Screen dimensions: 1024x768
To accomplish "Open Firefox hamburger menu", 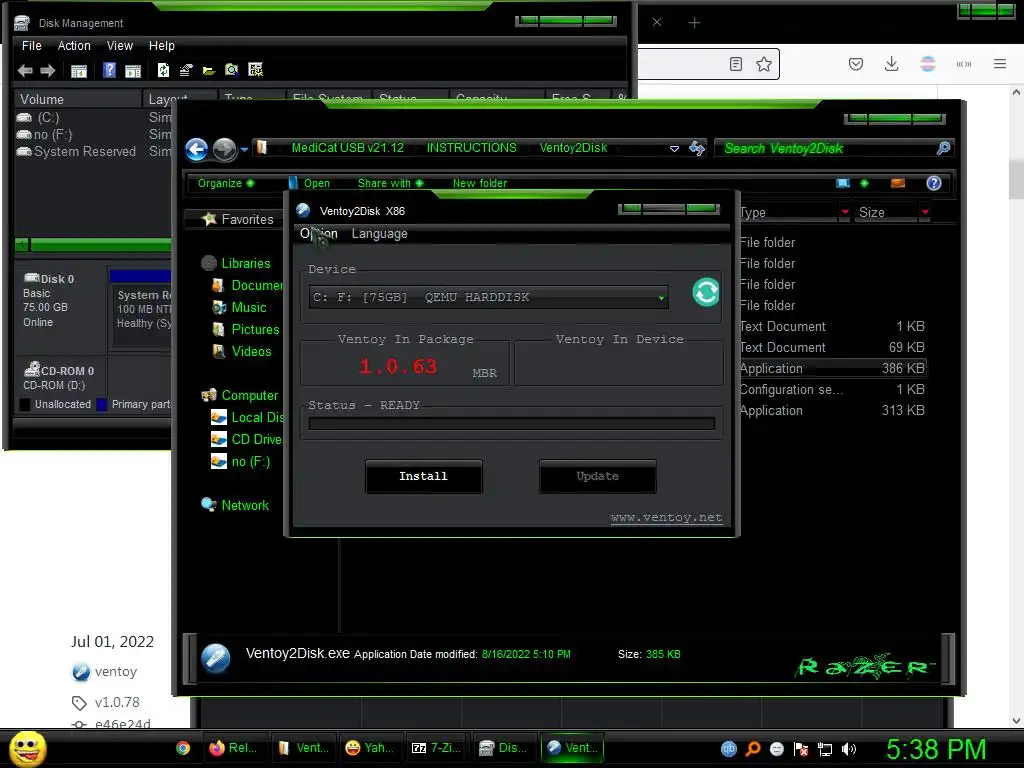I will [1000, 63].
